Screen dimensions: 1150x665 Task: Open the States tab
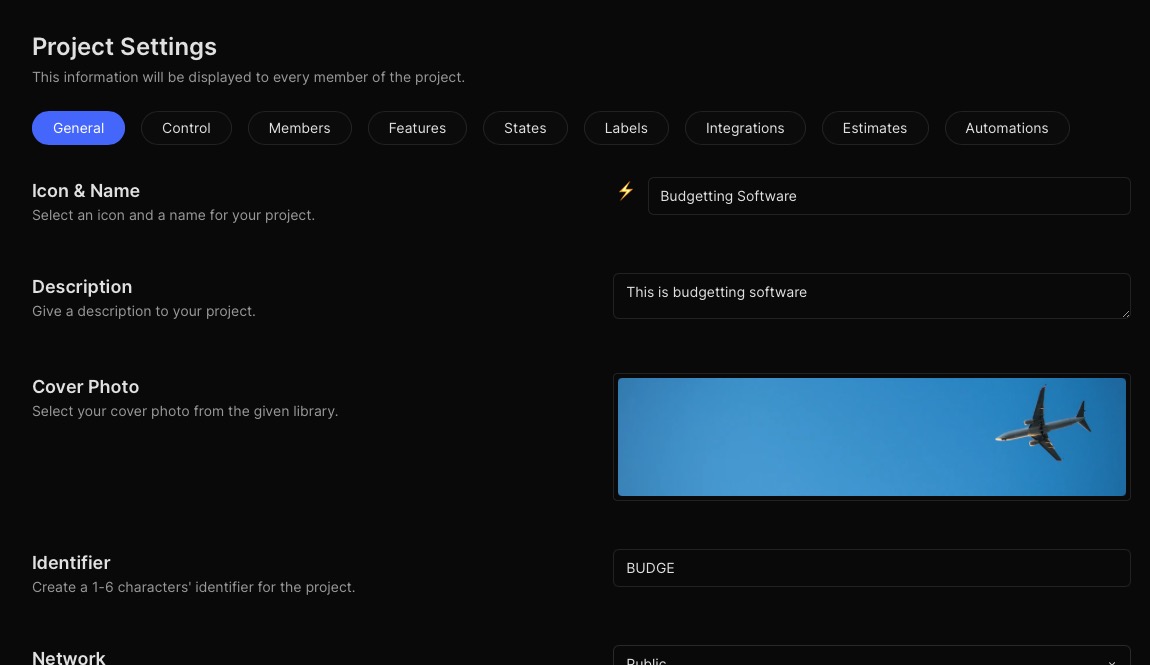coord(525,128)
